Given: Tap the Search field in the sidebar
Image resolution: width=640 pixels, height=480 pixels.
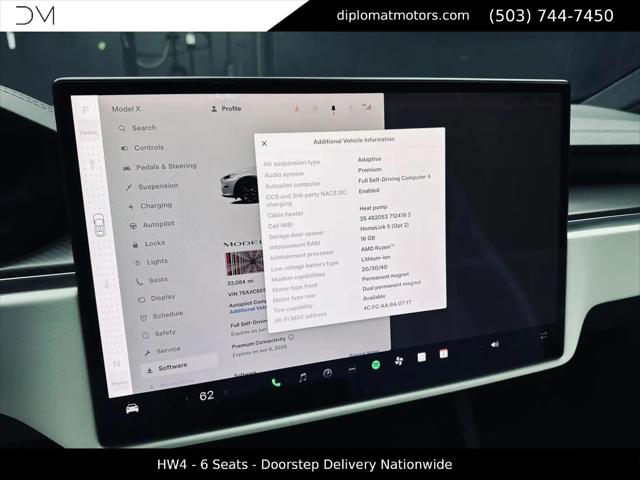Looking at the screenshot, I should (138, 128).
